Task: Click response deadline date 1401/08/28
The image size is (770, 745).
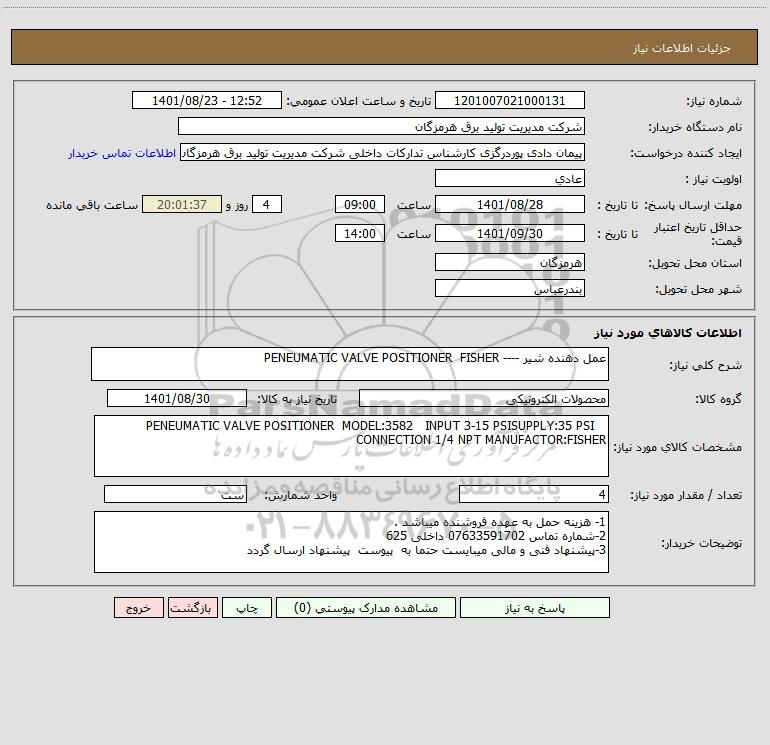Action: coord(510,204)
